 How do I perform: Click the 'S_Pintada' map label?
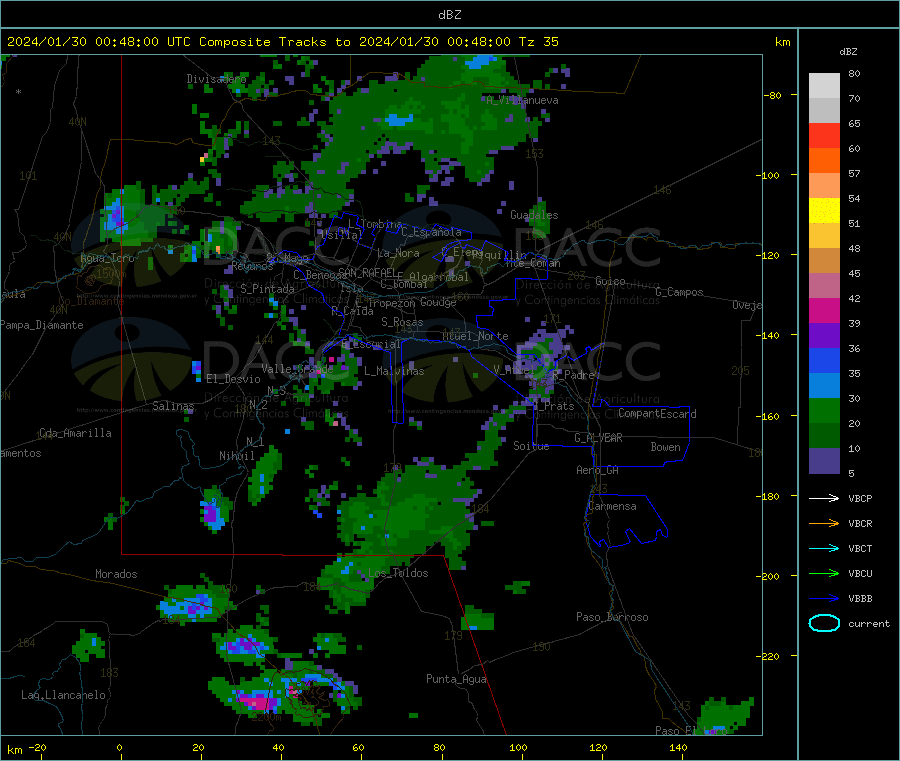click(x=267, y=289)
